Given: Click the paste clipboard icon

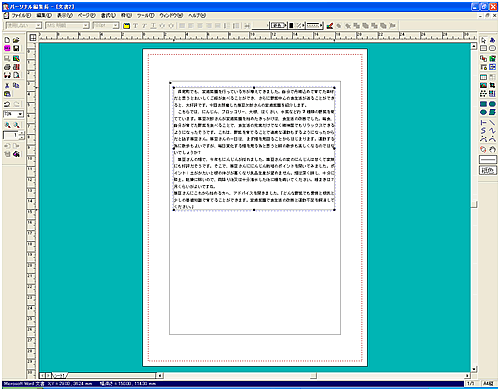Looking at the screenshot, I should (7, 94).
